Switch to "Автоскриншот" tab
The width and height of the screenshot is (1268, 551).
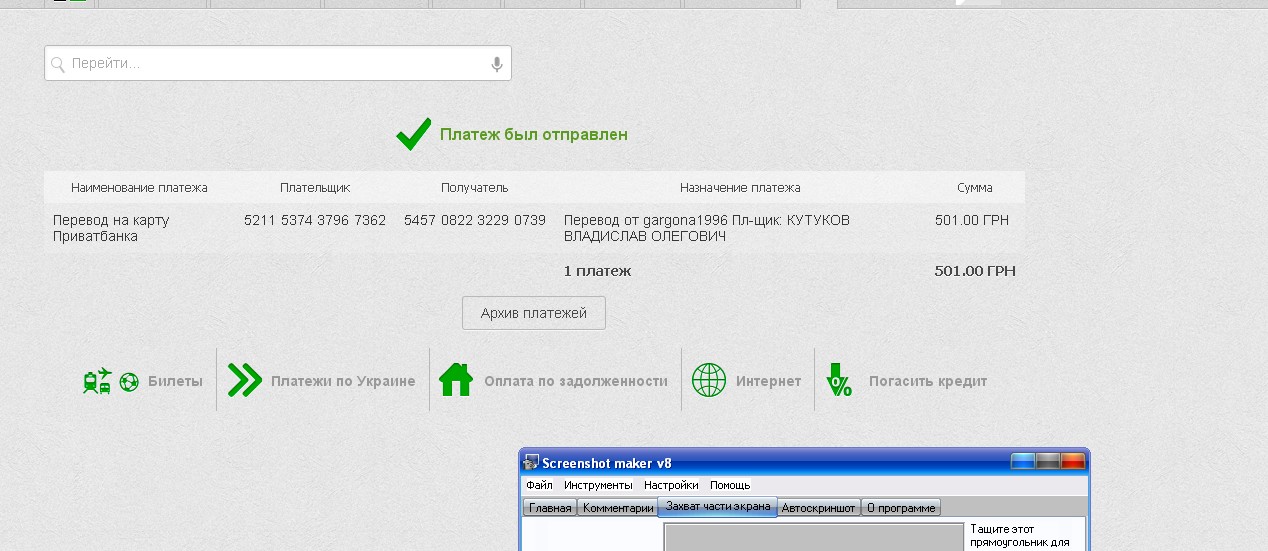pyautogui.click(x=819, y=508)
